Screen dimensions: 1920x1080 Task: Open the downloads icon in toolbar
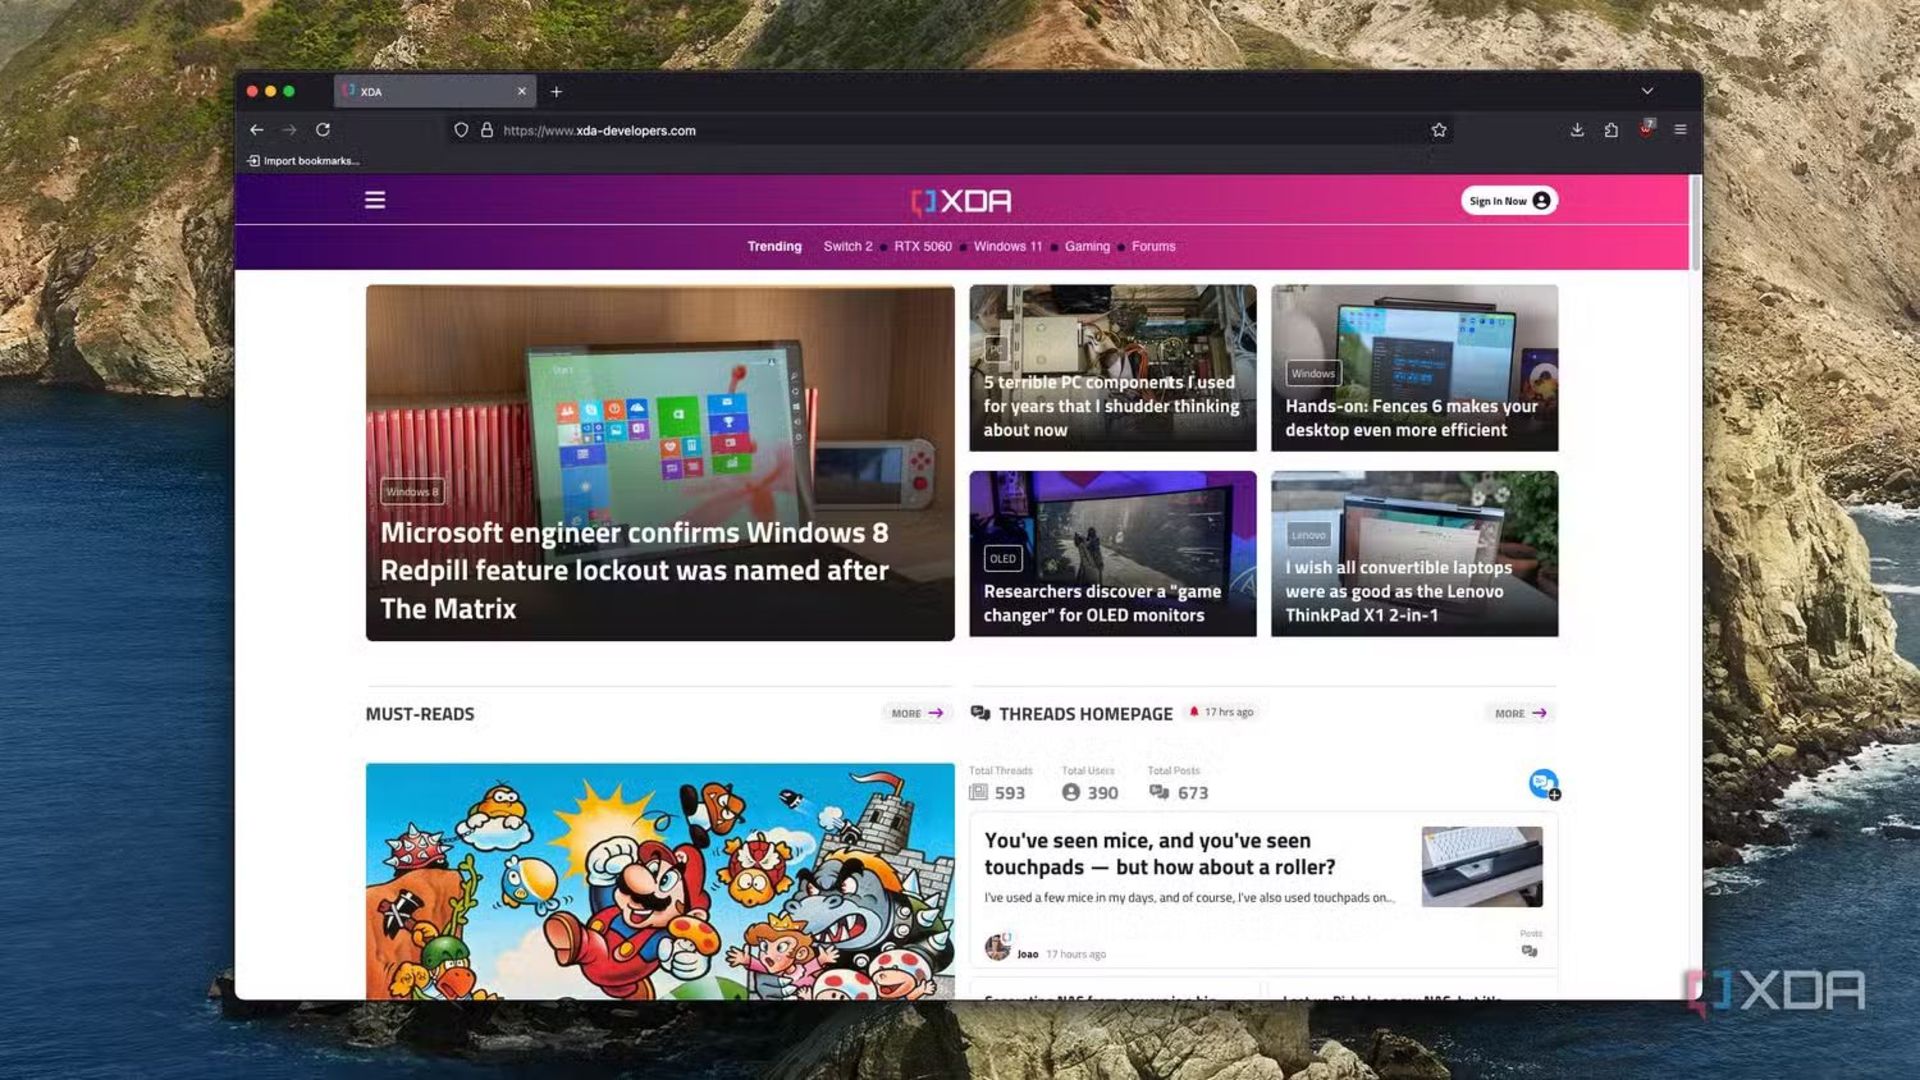[x=1577, y=130]
